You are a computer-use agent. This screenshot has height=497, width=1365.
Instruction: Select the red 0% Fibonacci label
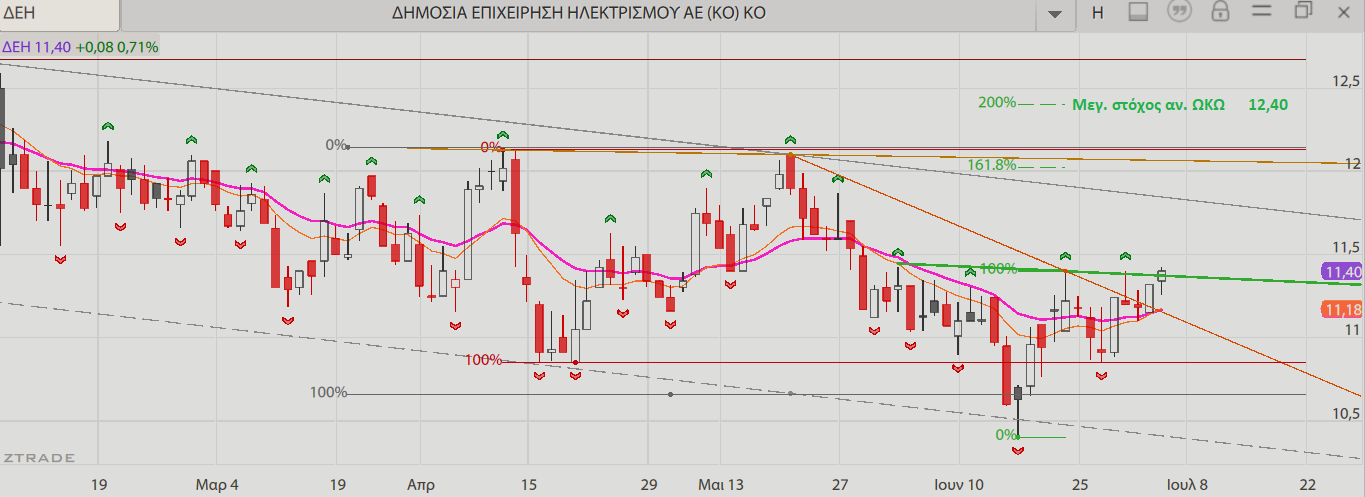click(491, 147)
